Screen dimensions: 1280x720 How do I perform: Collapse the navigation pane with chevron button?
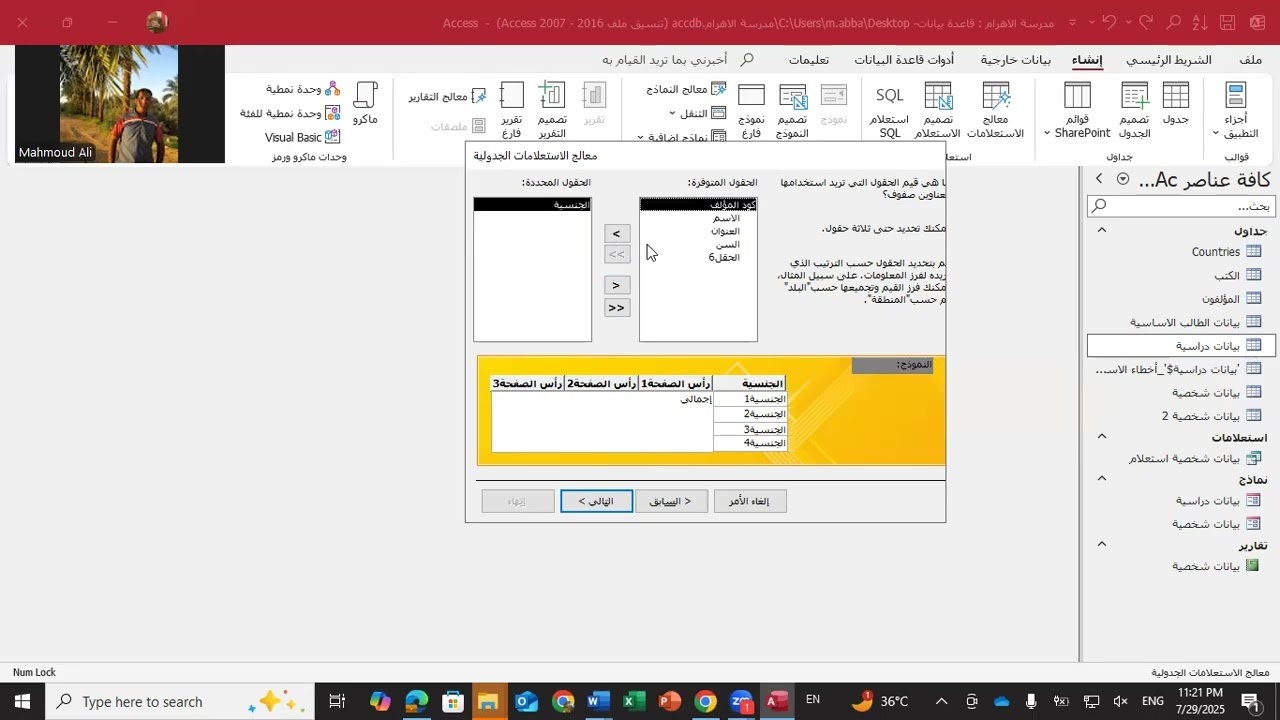point(1098,179)
